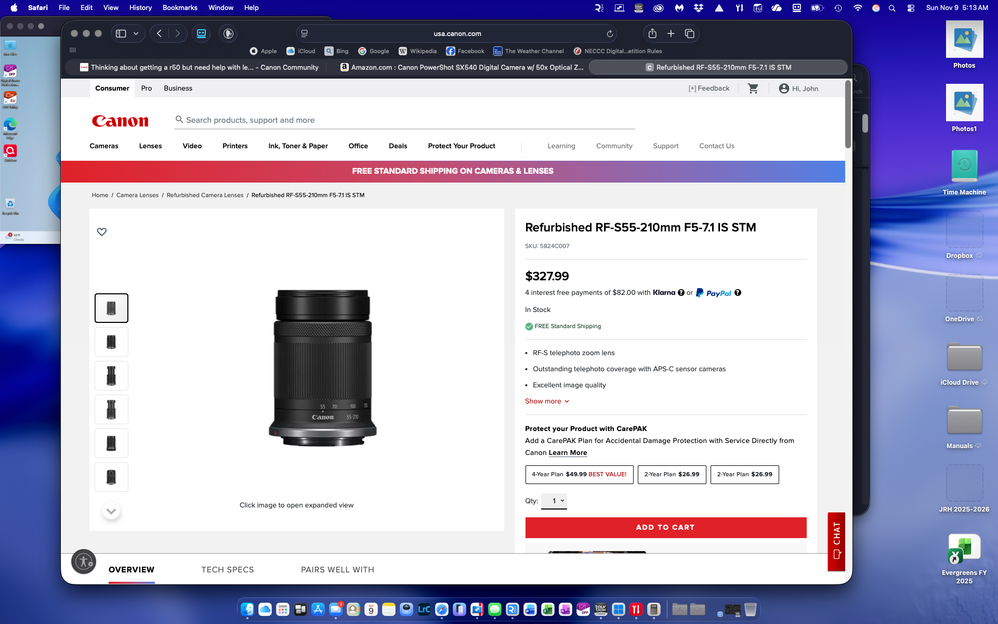The image size is (998, 624).
Task: Open the Lenses navigation menu
Action: 150,146
